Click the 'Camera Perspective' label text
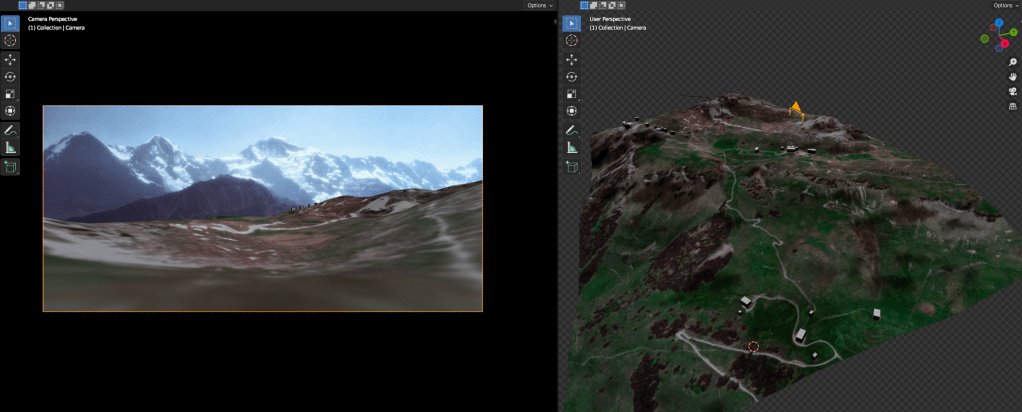The width and height of the screenshot is (1022, 412). click(x=52, y=20)
